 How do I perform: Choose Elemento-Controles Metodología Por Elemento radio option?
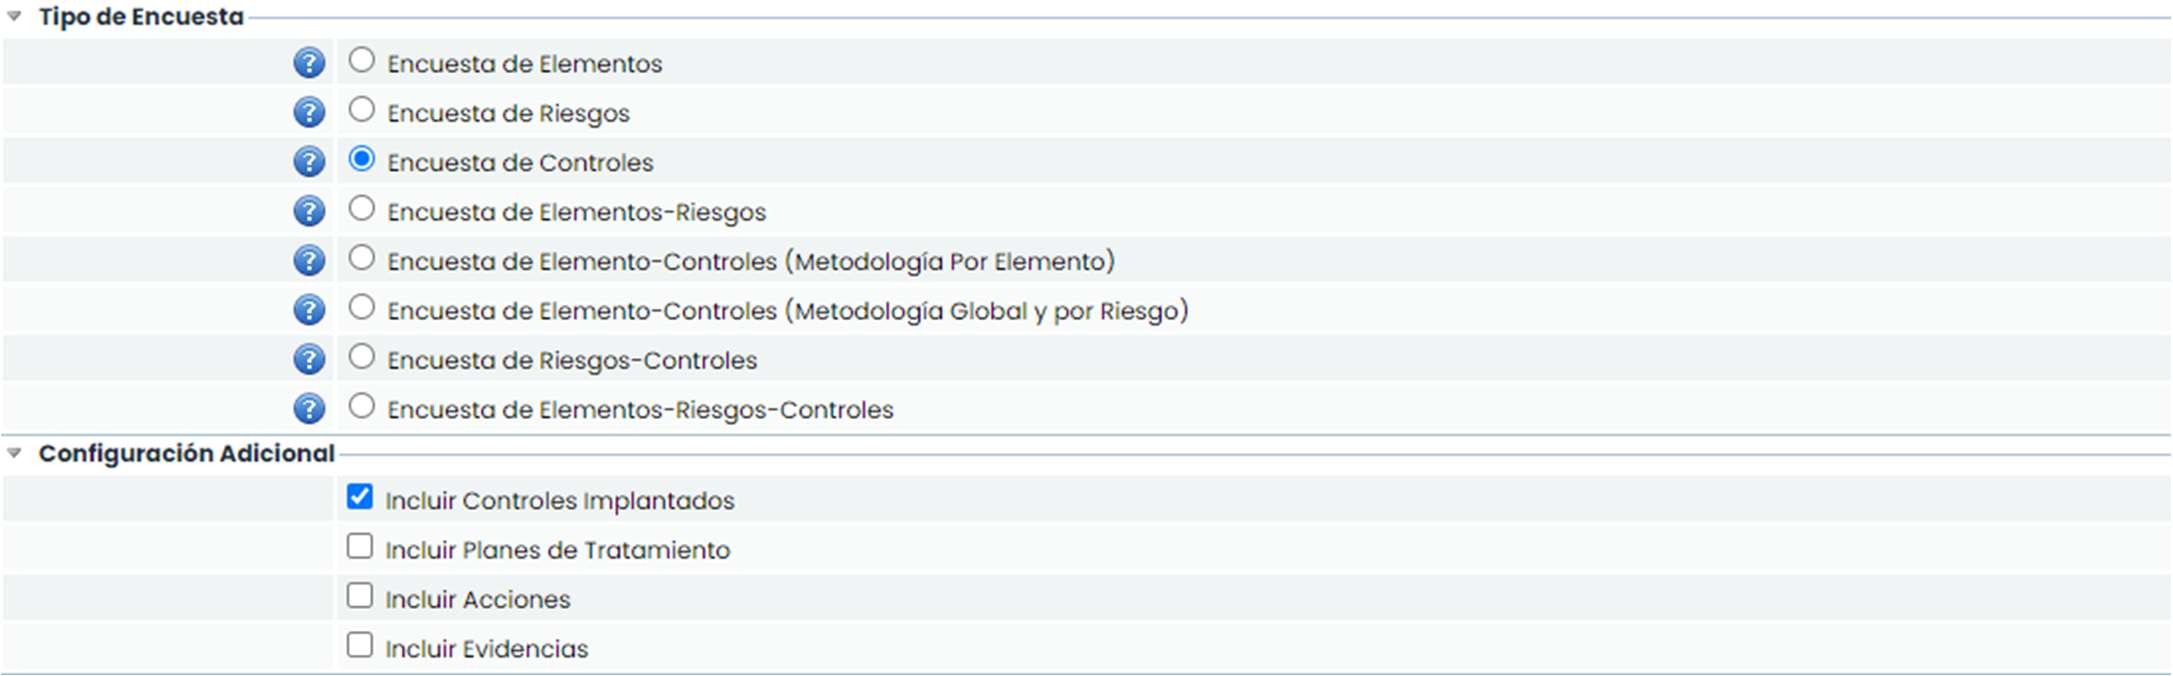point(362,258)
